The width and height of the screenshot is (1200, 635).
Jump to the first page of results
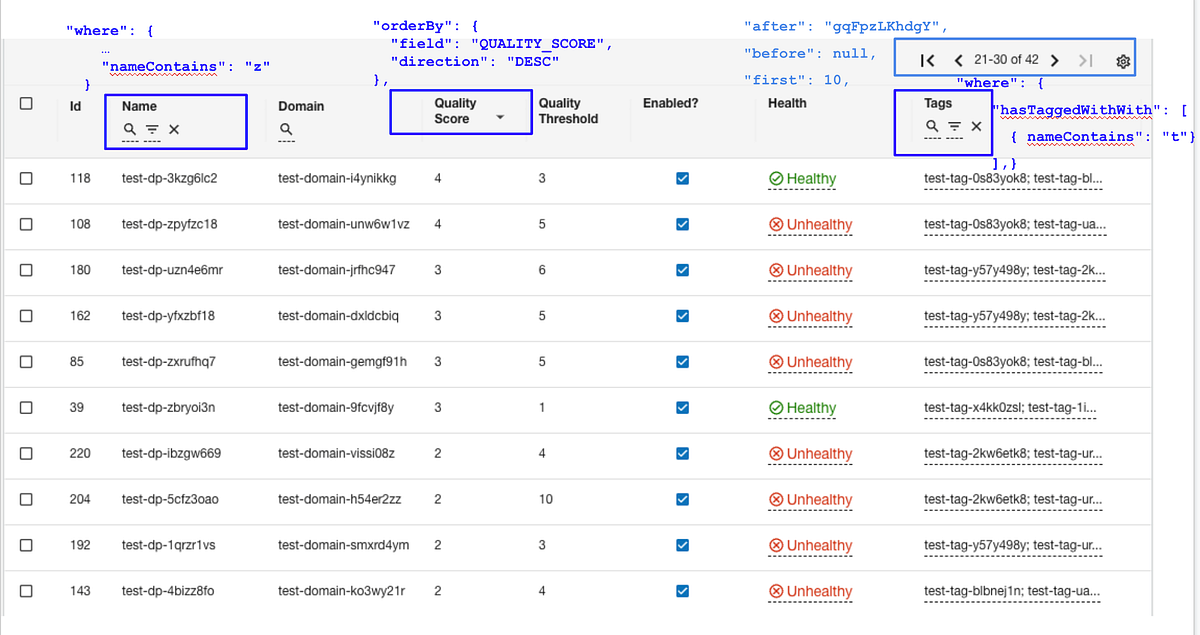pos(927,61)
